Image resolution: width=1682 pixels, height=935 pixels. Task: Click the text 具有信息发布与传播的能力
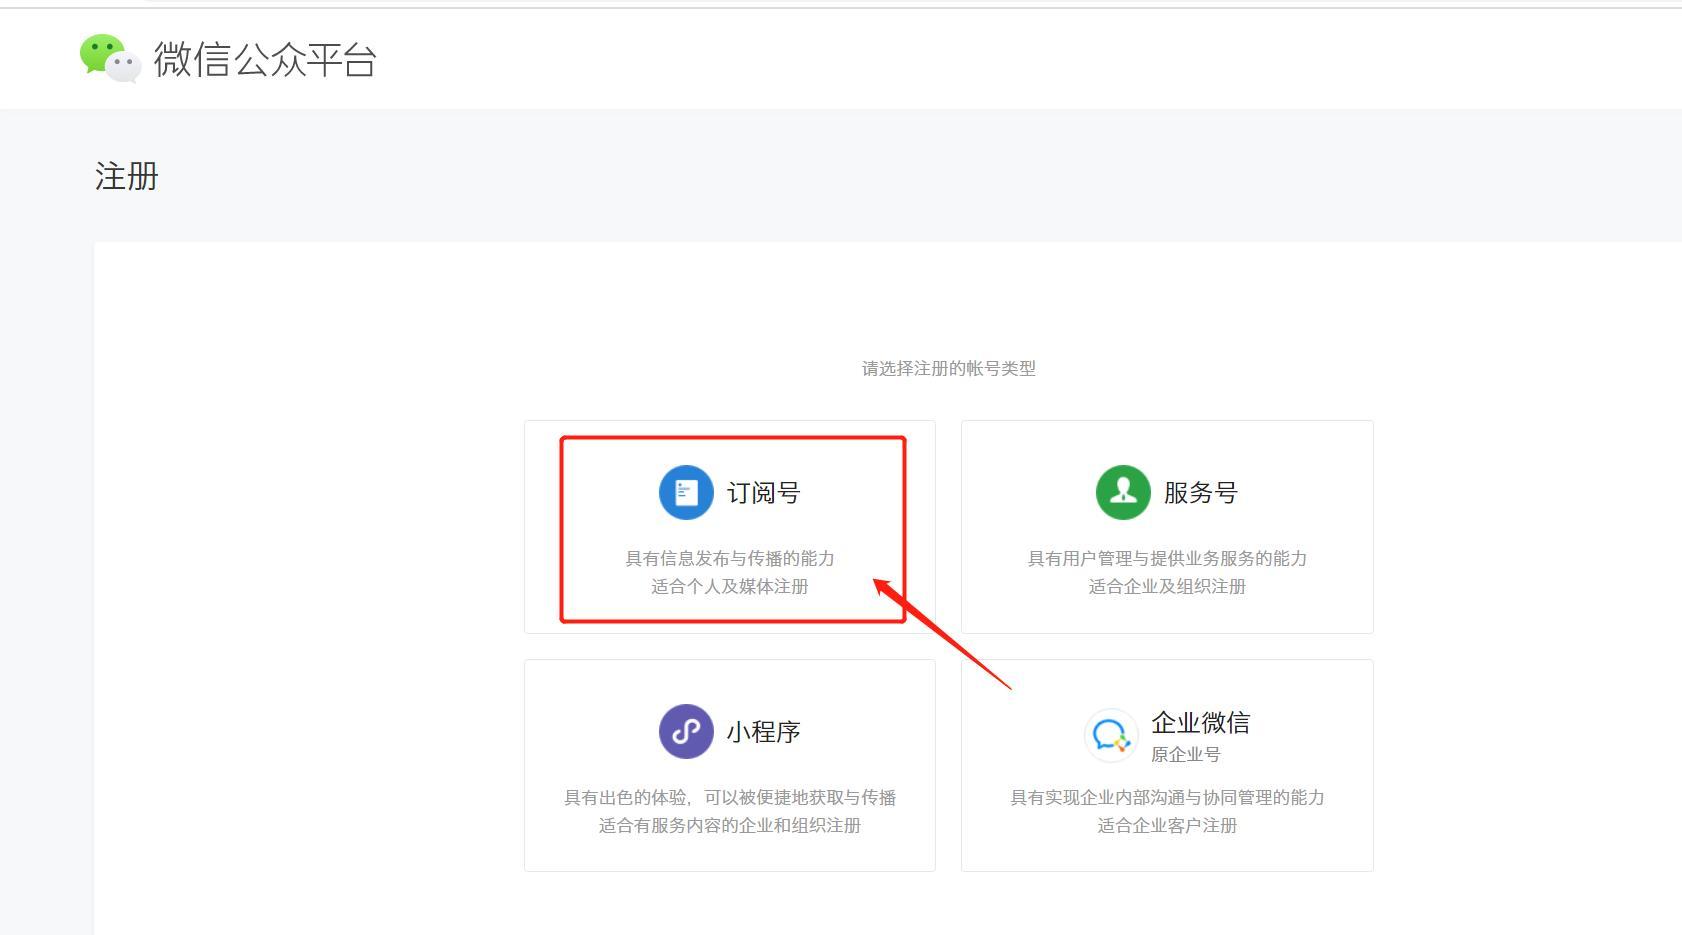[730, 558]
